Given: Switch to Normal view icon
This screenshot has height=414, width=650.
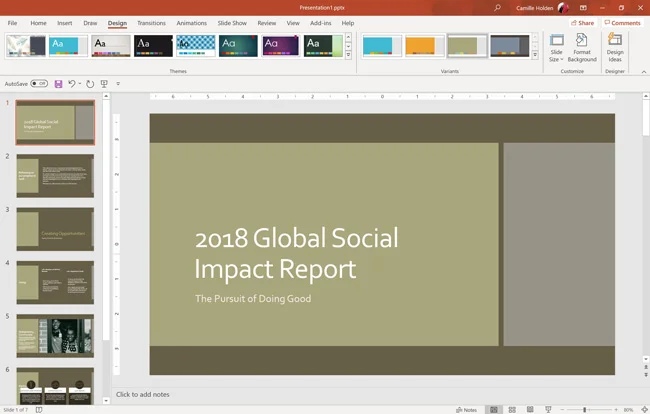Looking at the screenshot, I should (x=494, y=410).
